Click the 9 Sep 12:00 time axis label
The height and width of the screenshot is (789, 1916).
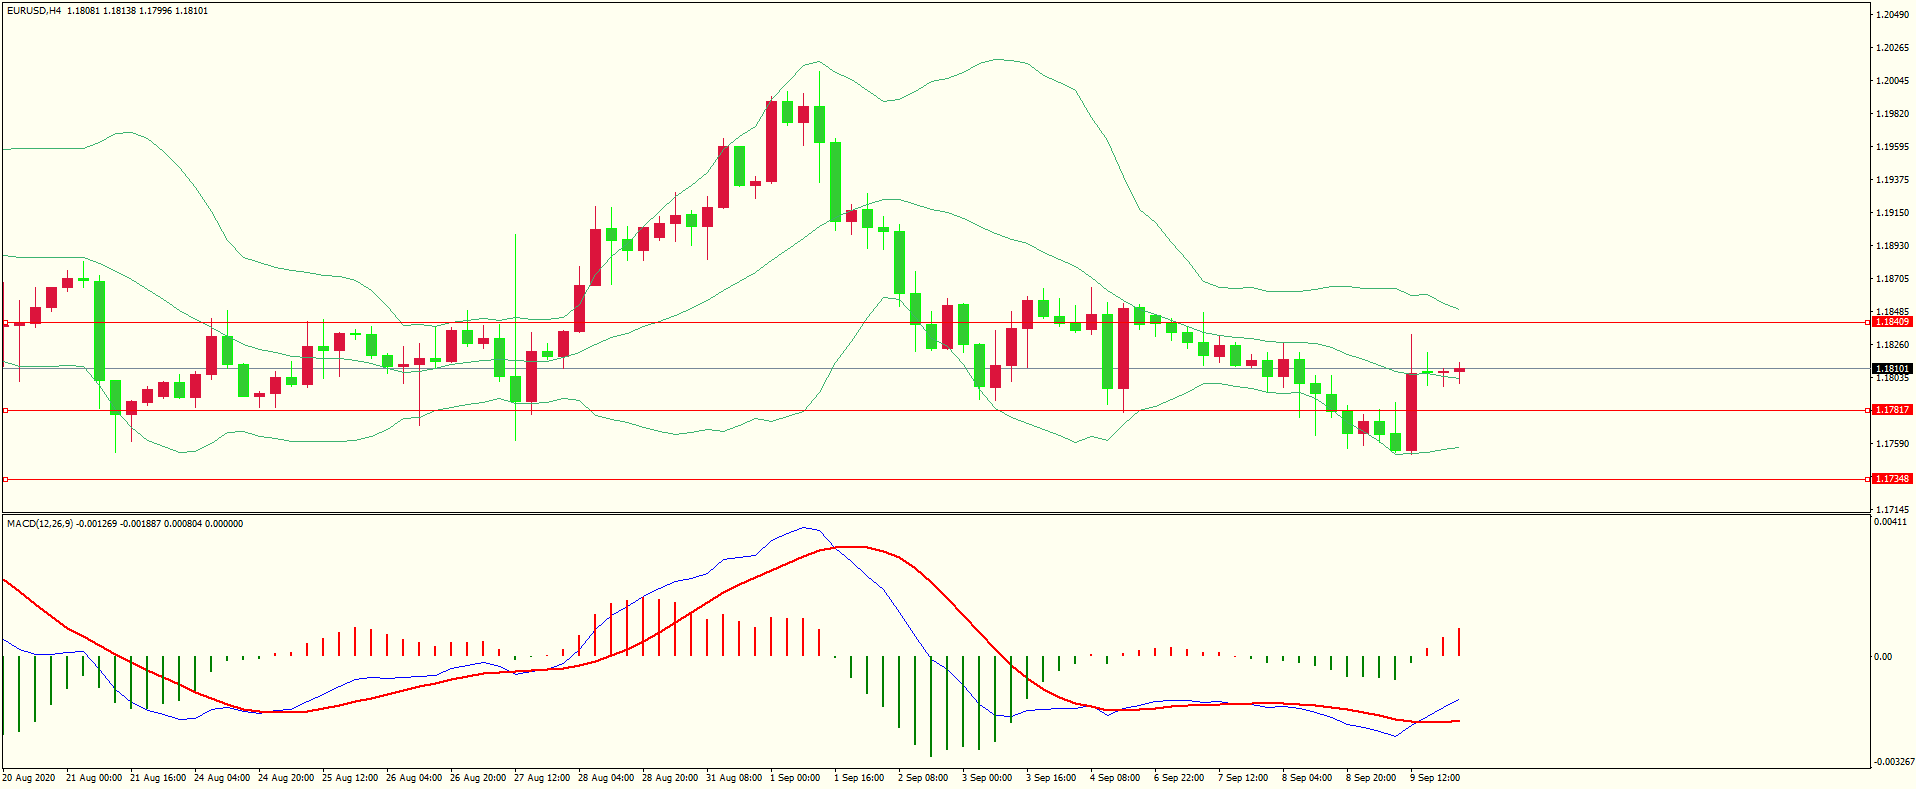[1435, 778]
